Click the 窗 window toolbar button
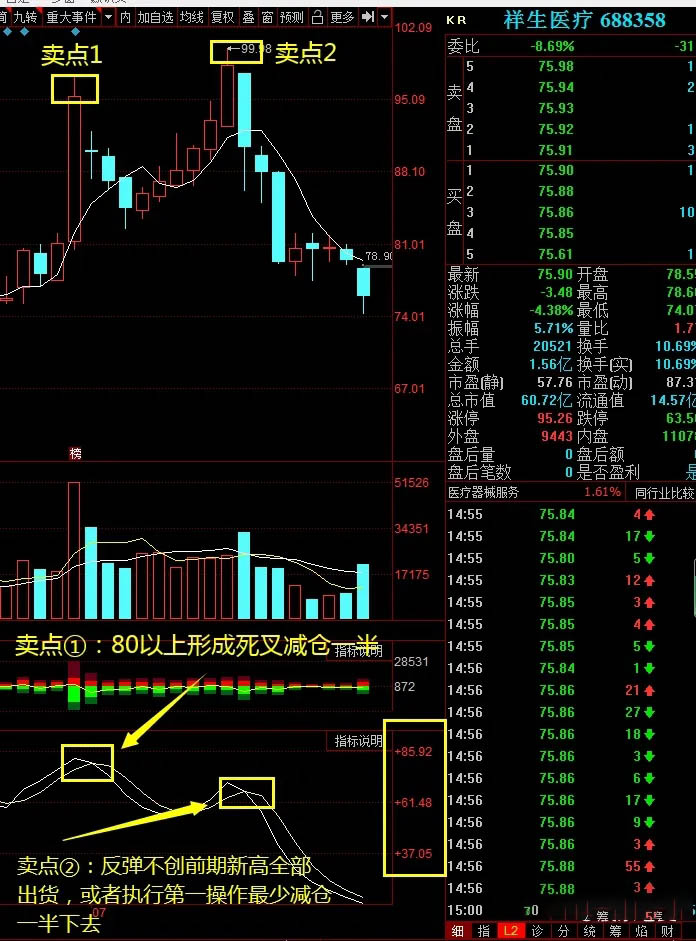This screenshot has height=941, width=696. (267, 17)
